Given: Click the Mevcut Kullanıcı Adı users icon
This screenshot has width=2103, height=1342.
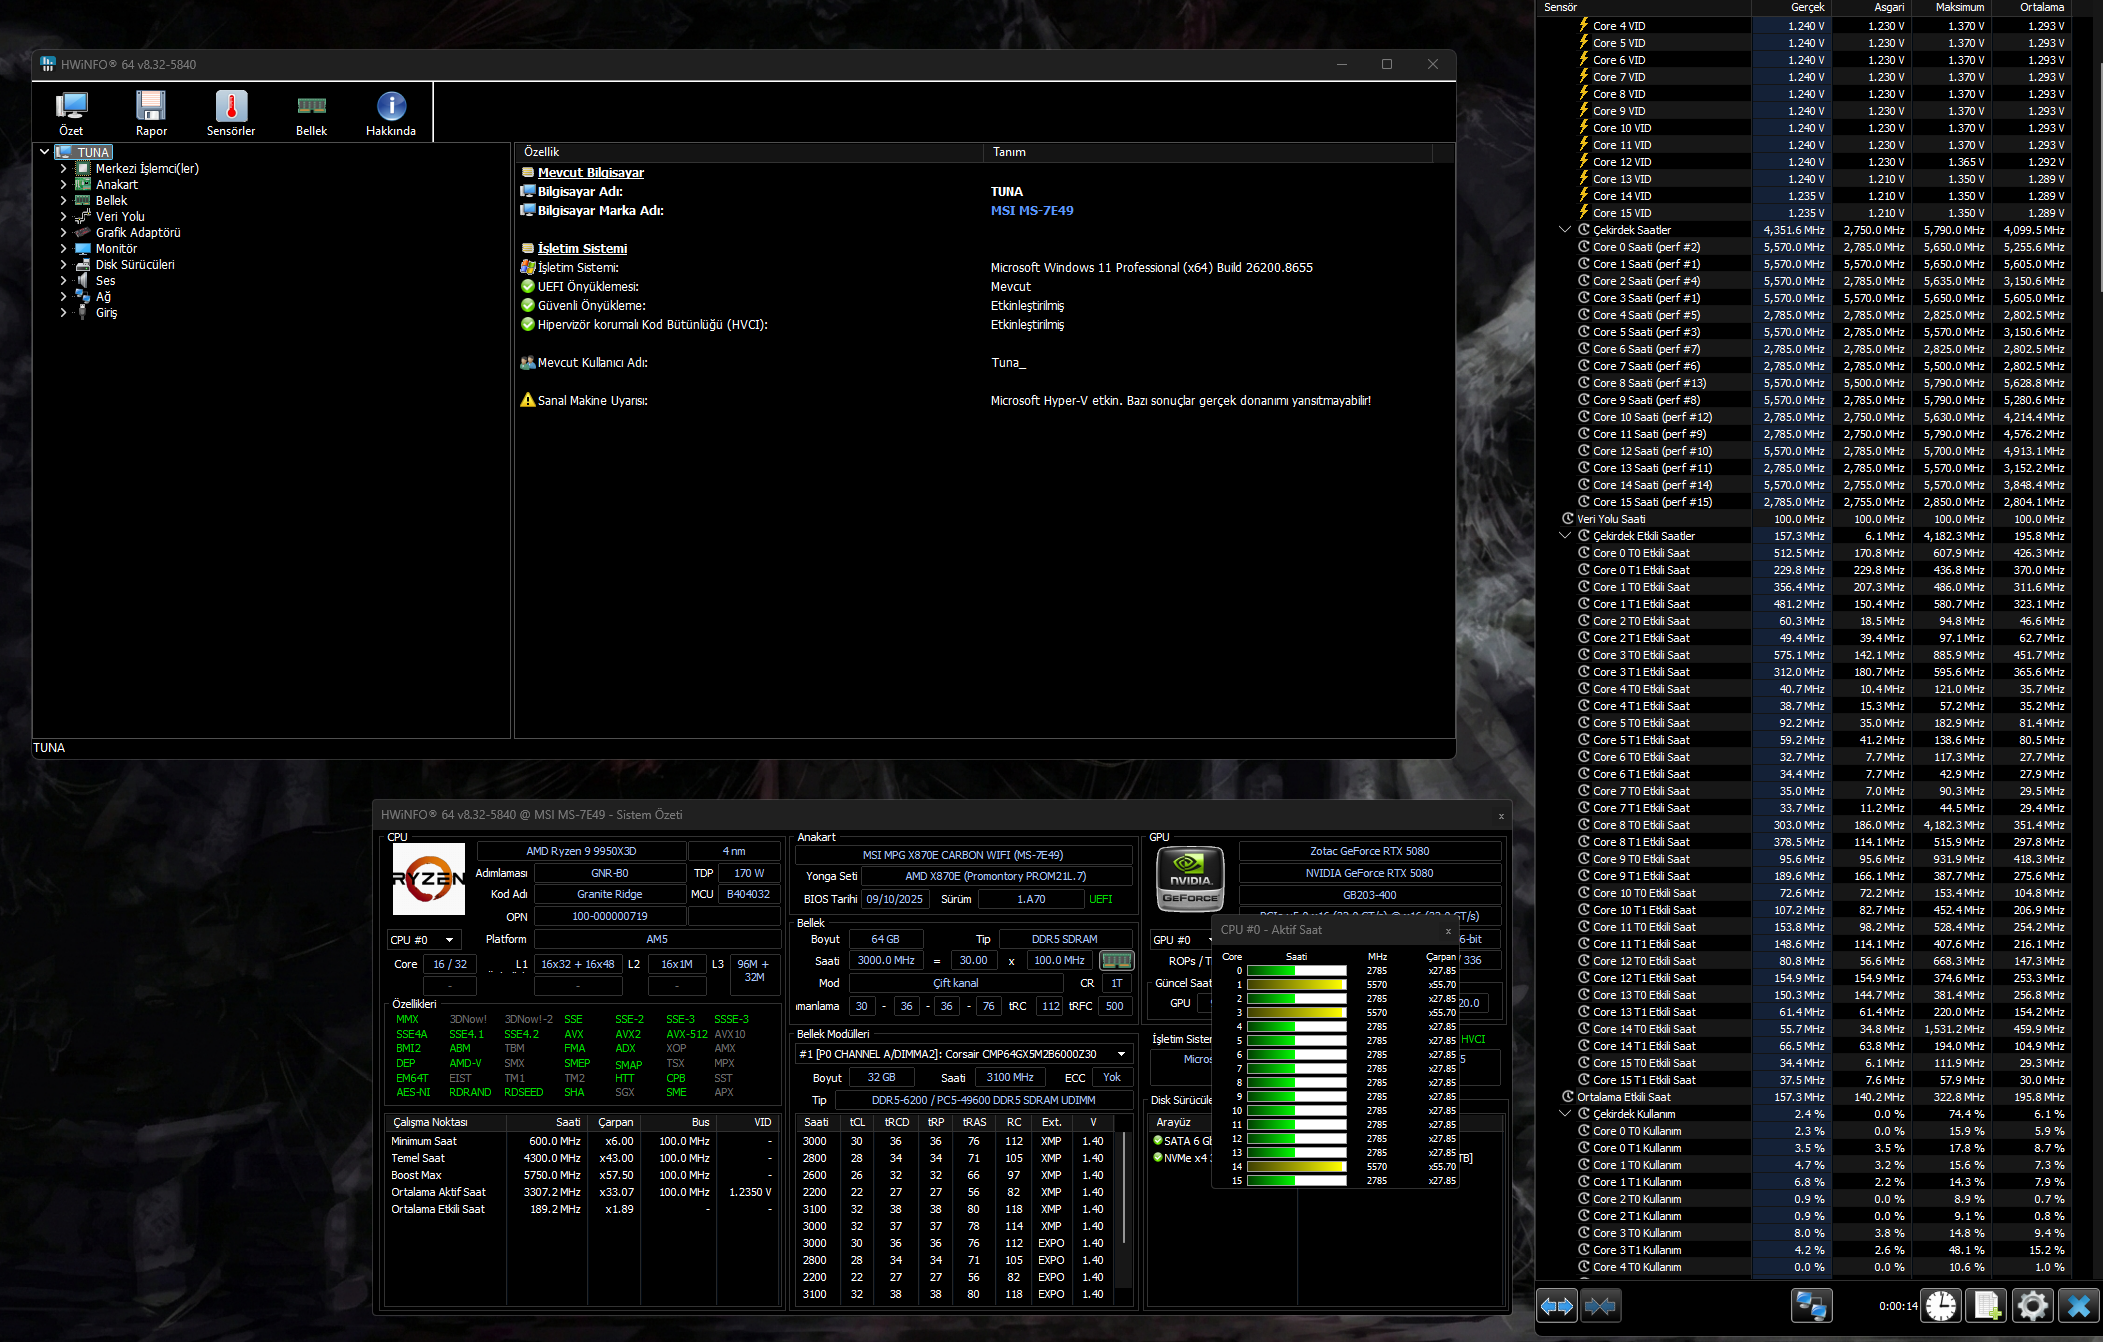Looking at the screenshot, I should point(528,363).
